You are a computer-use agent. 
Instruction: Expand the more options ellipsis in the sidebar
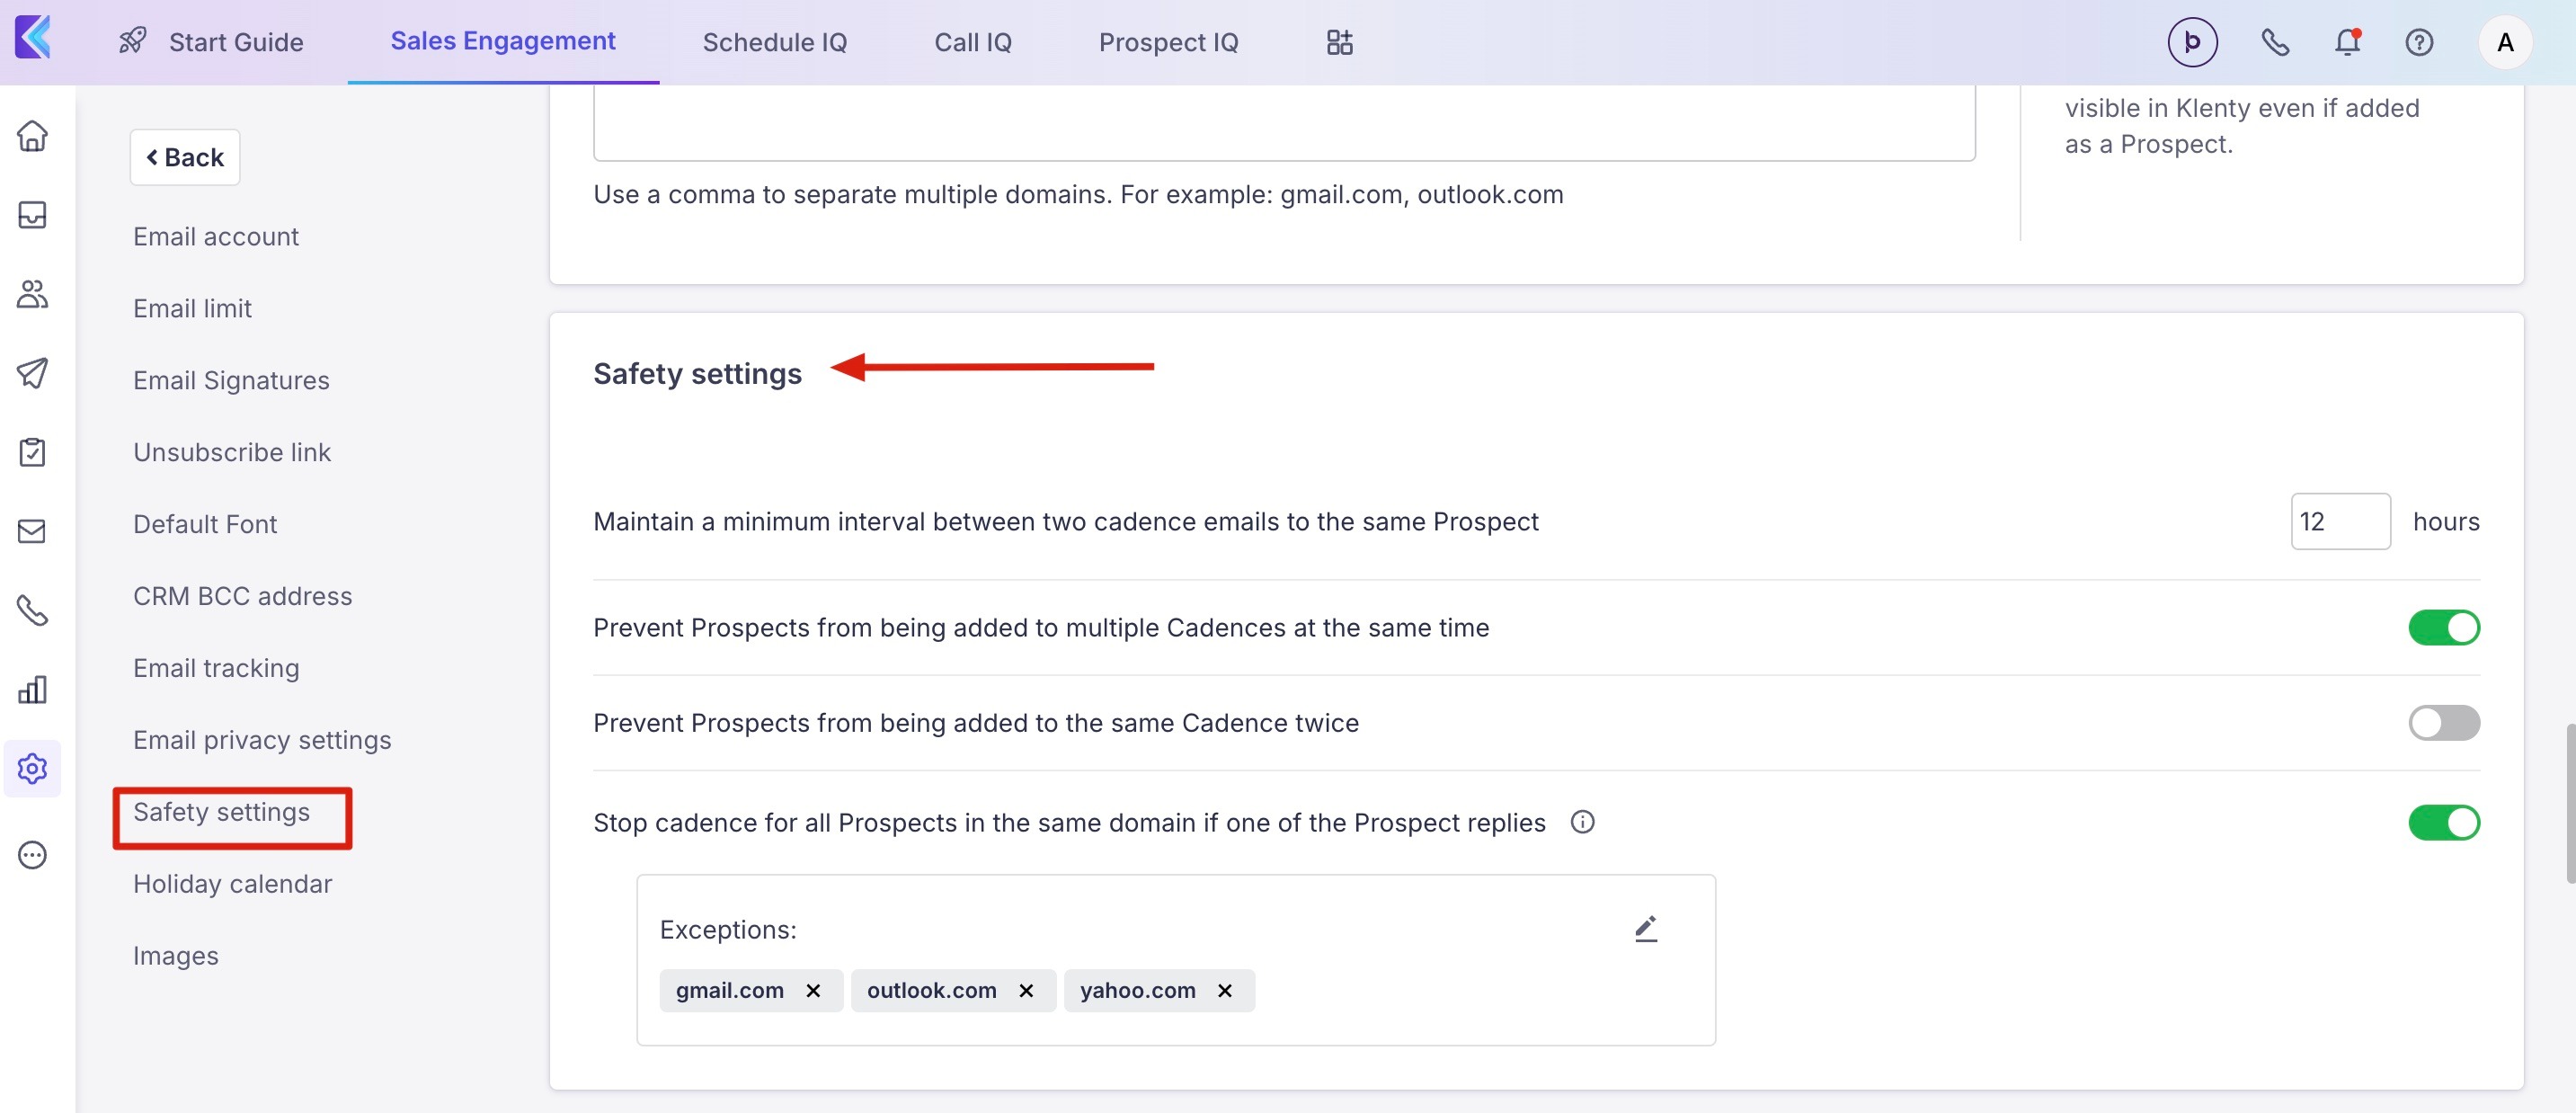32,855
